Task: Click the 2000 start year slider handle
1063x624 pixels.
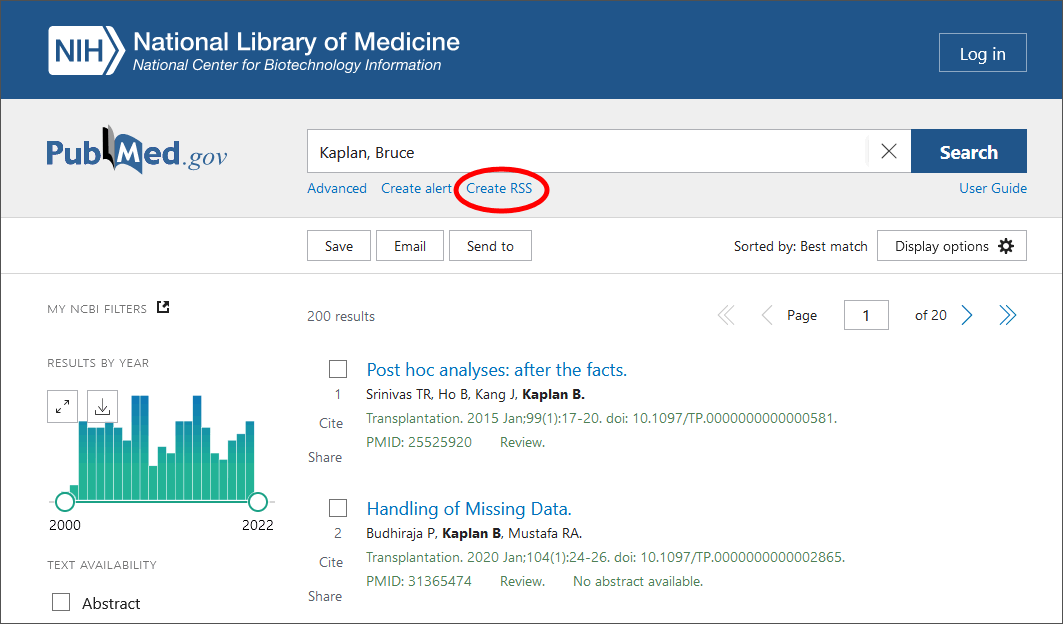Action: coord(64,502)
